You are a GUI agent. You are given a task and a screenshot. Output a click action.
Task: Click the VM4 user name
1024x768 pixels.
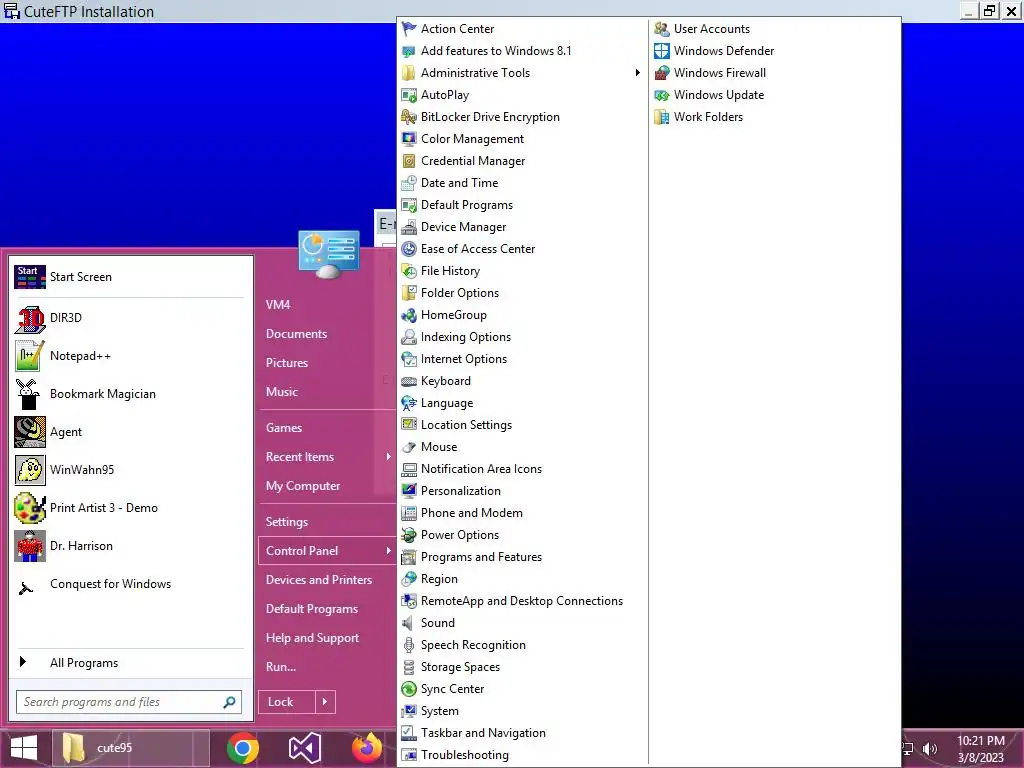[x=328, y=304]
